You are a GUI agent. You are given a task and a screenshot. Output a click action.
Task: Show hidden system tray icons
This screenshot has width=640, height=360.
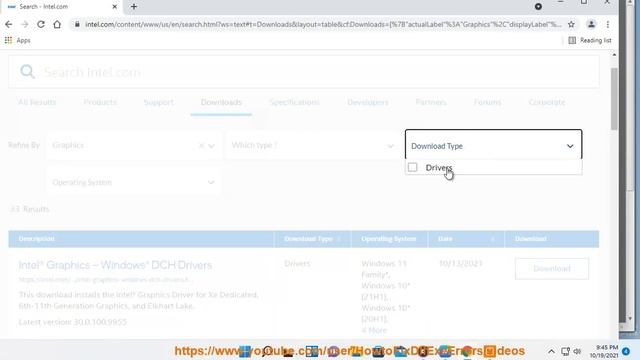pyautogui.click(x=551, y=351)
